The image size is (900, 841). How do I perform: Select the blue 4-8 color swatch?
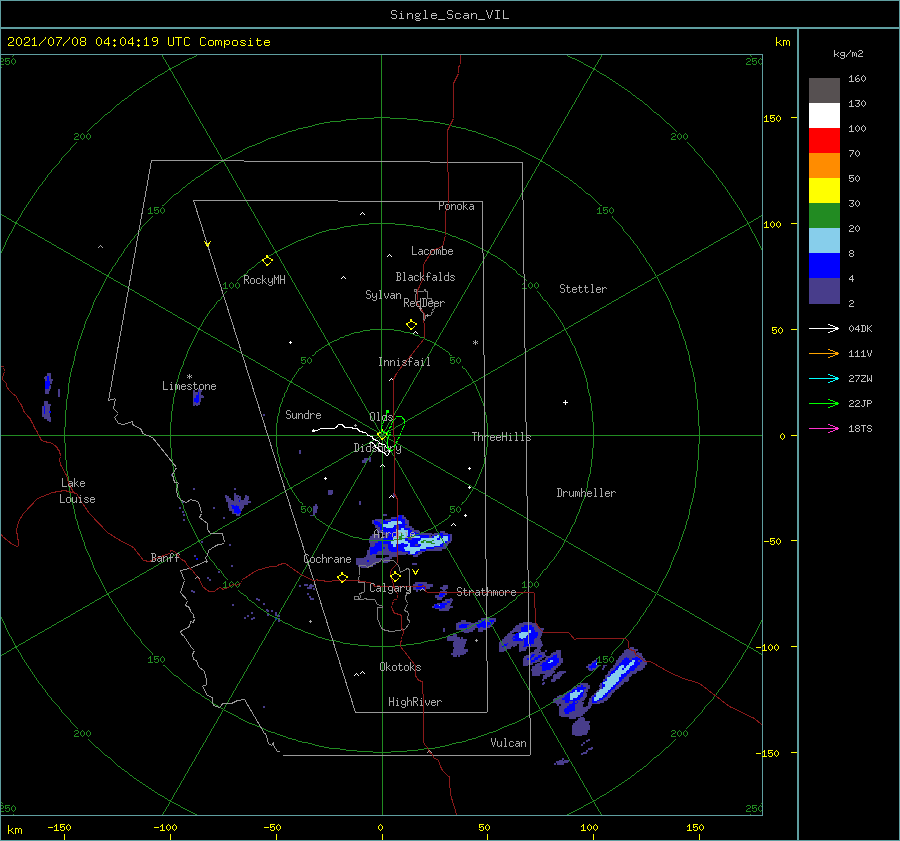pyautogui.click(x=824, y=266)
